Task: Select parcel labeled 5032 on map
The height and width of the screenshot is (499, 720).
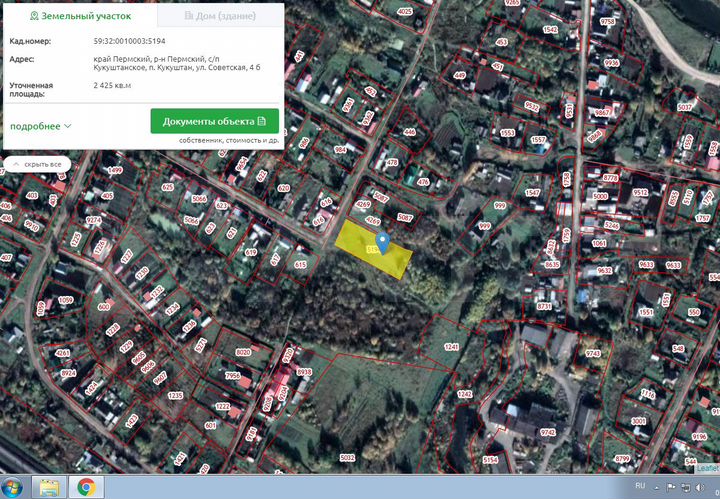Action: [347, 458]
